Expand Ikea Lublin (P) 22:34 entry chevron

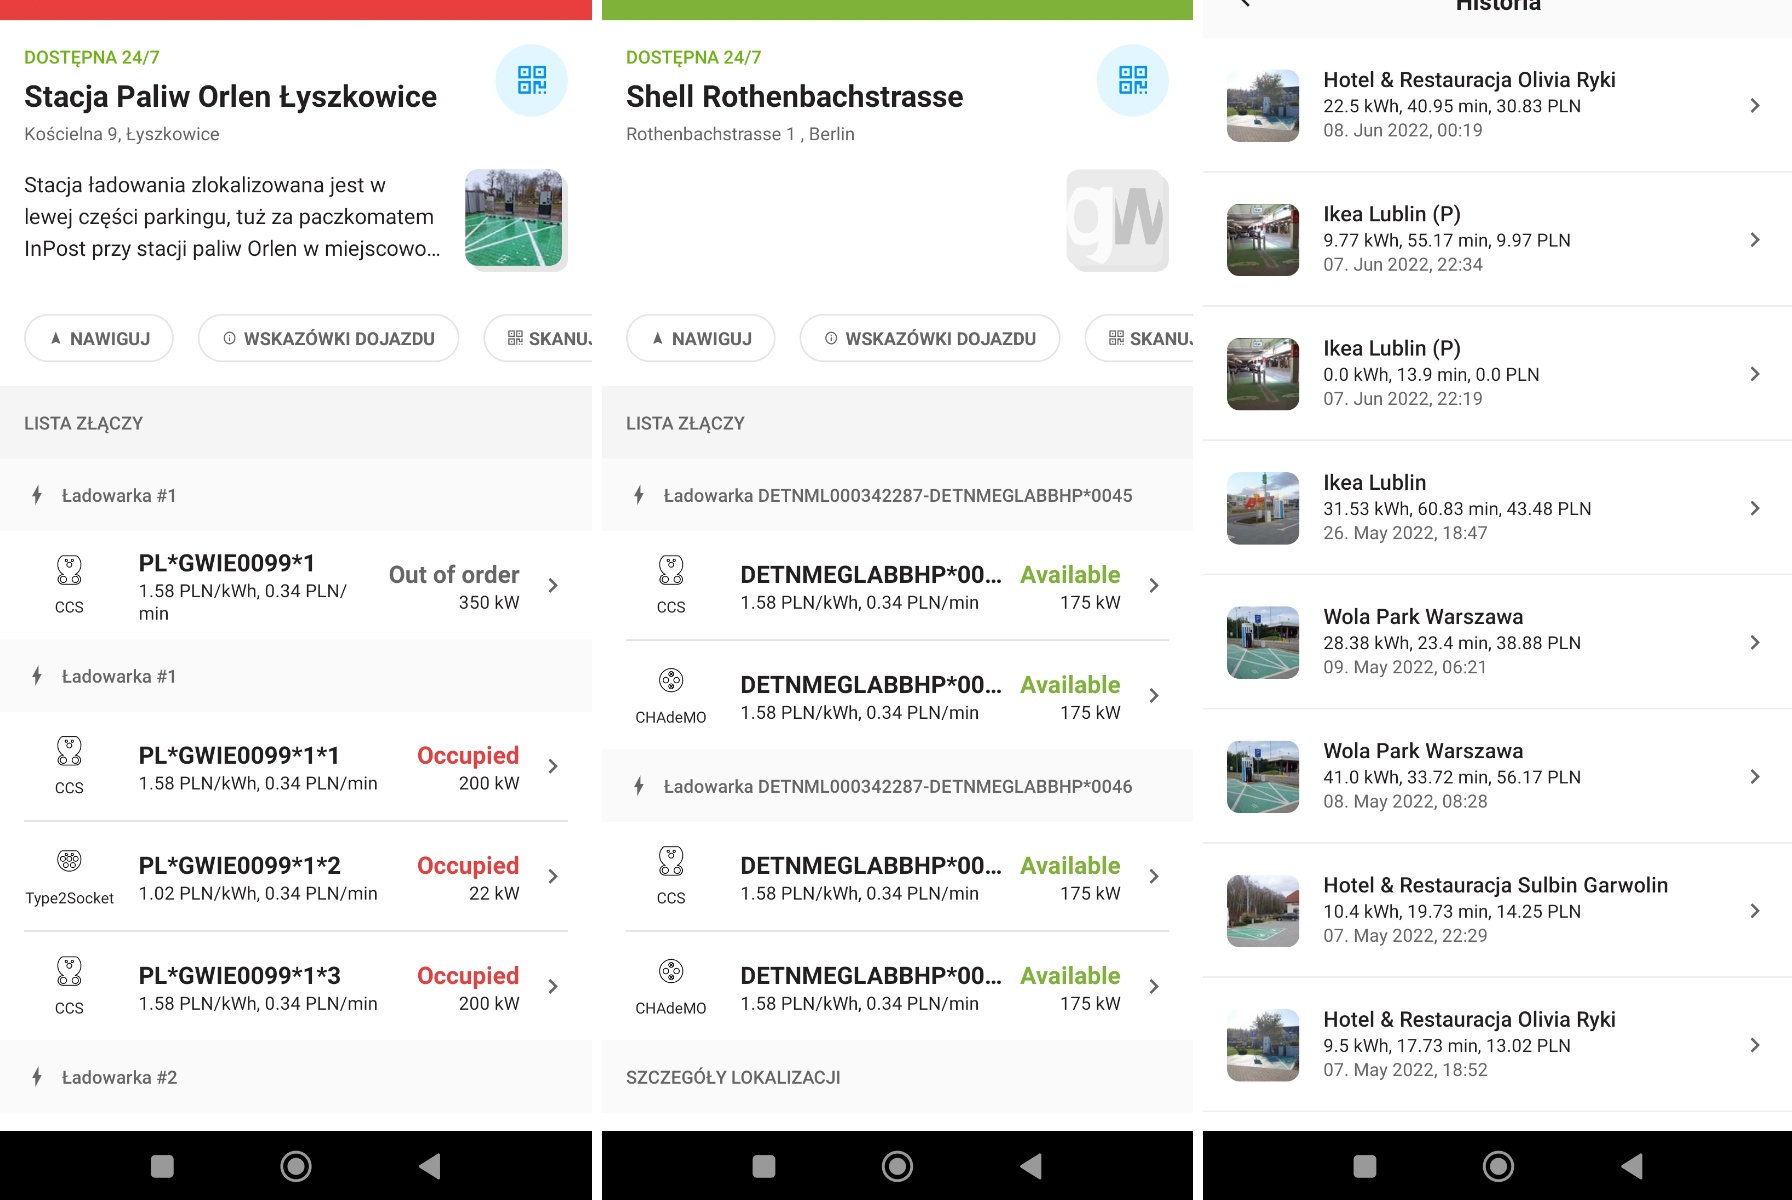[x=1755, y=239]
